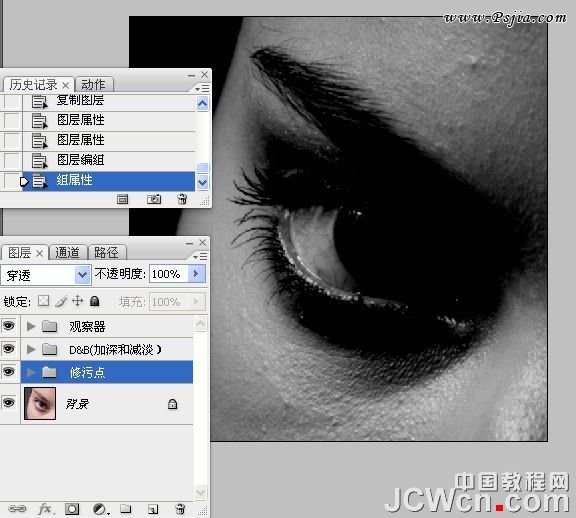Create new snapshot camera icon in History panel
The height and width of the screenshot is (518, 576).
pyautogui.click(x=154, y=199)
